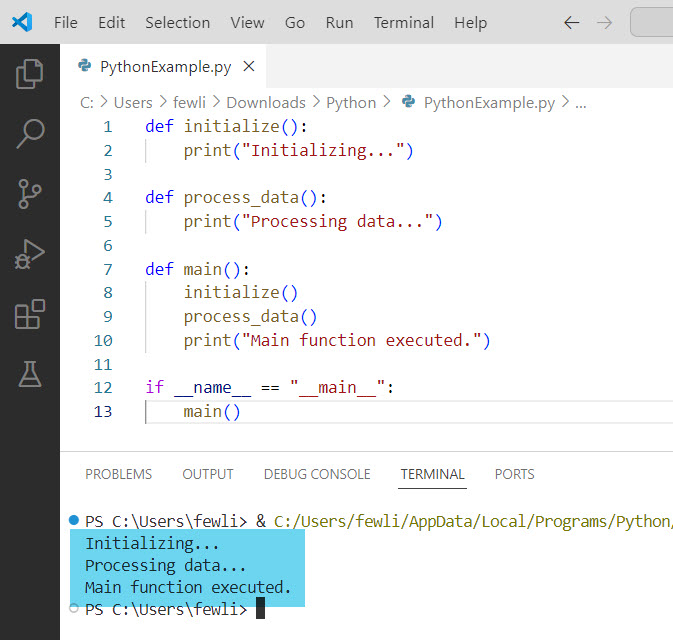Click print("Main function executed.") line

point(337,341)
